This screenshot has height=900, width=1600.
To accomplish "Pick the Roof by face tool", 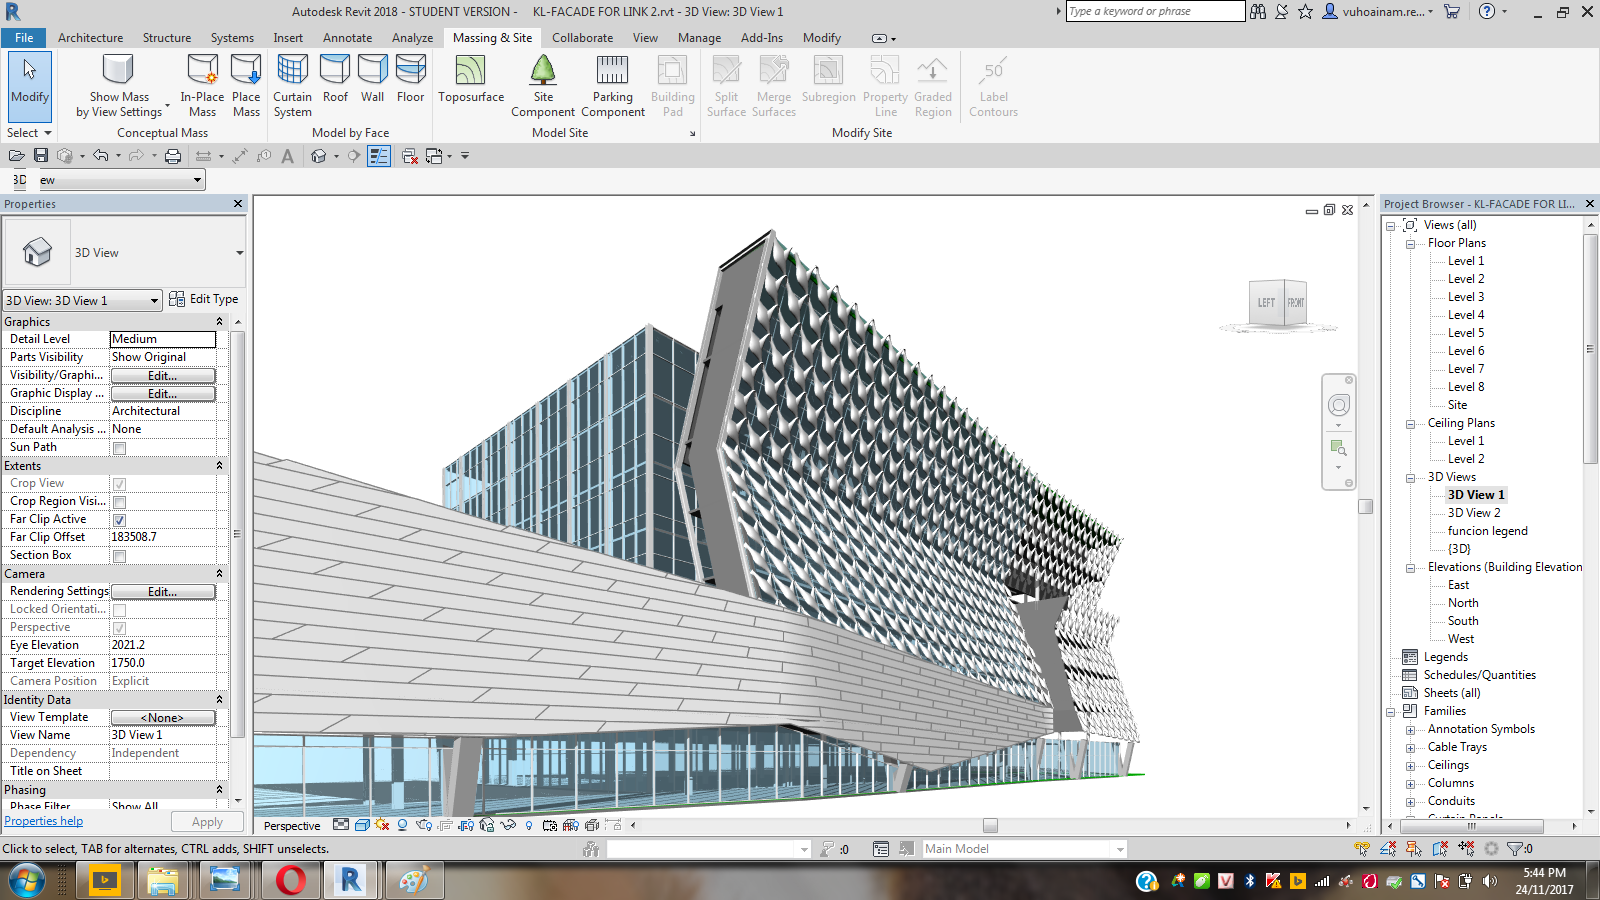I will pos(335,79).
